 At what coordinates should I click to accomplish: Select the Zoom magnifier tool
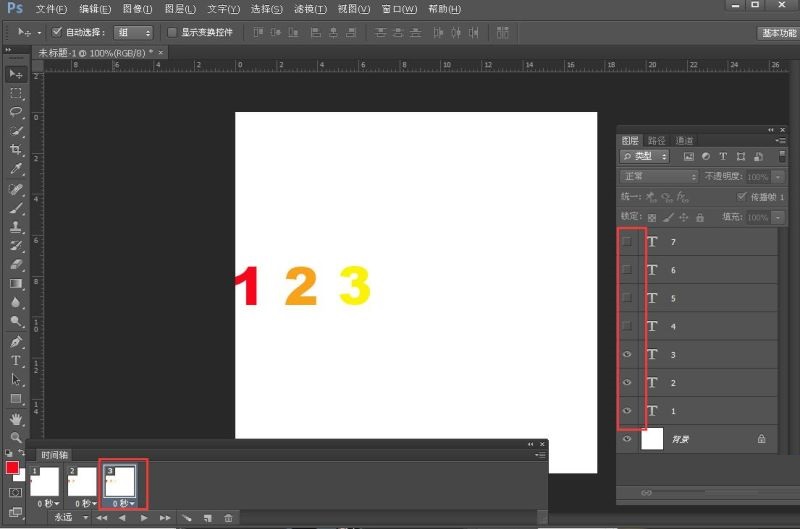pyautogui.click(x=16, y=438)
